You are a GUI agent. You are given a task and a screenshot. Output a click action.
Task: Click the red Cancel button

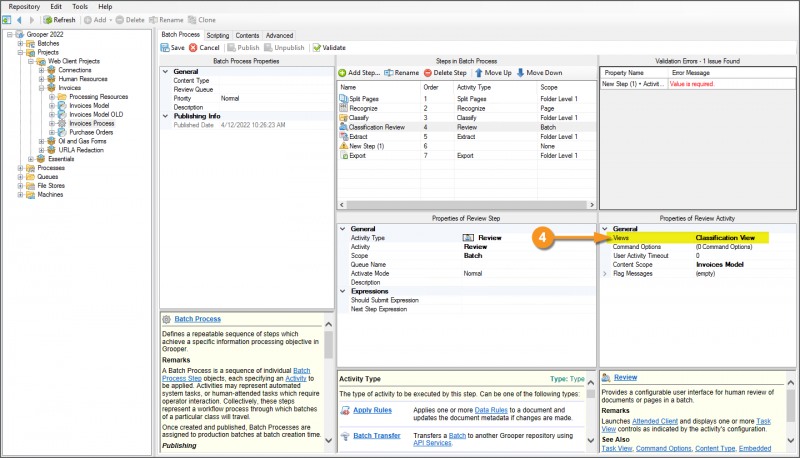tap(203, 47)
